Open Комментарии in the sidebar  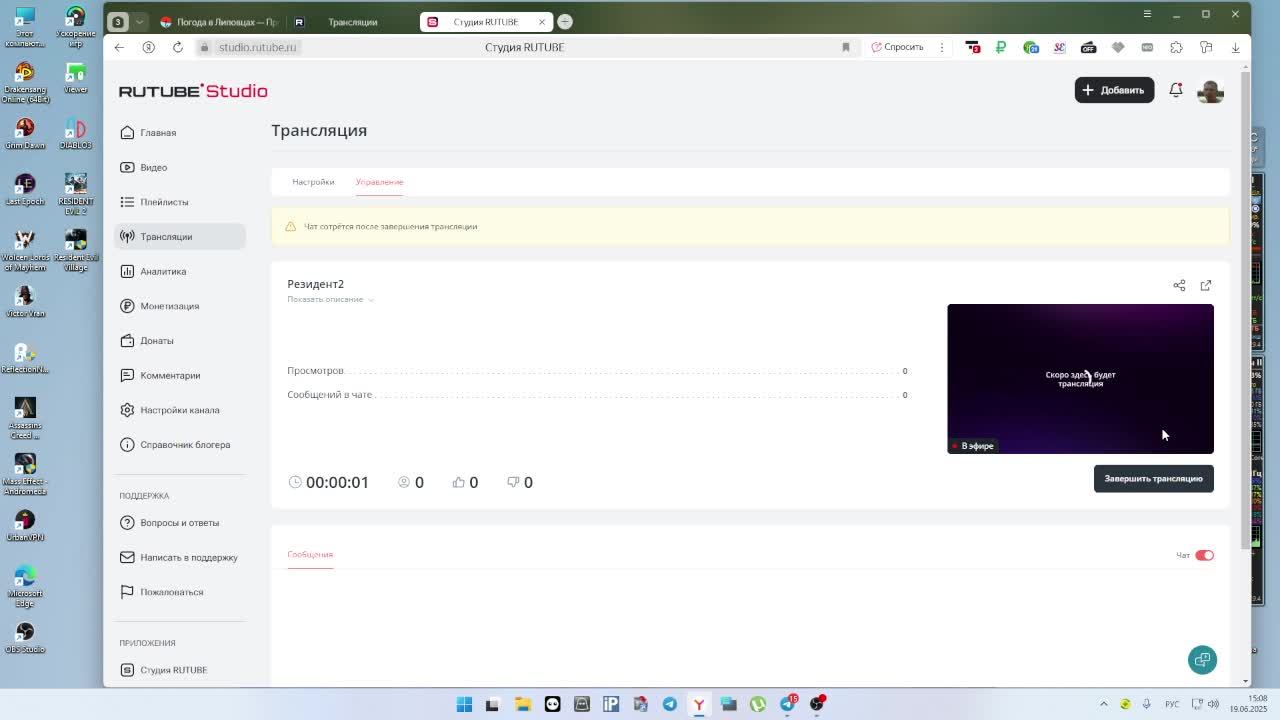(x=179, y=375)
